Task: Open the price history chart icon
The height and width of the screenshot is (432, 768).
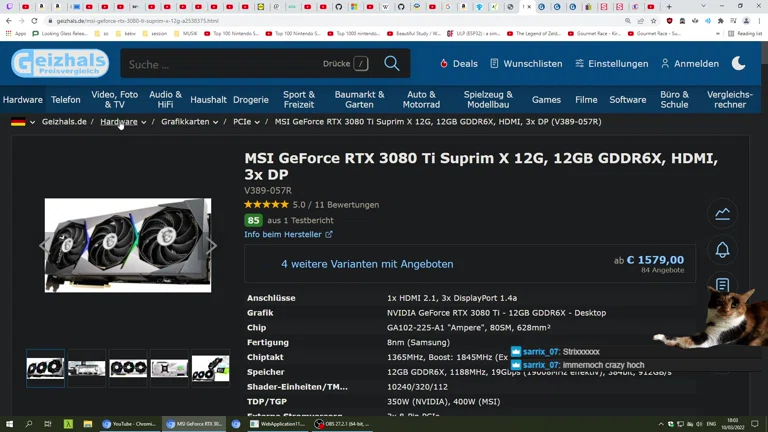Action: [722, 213]
